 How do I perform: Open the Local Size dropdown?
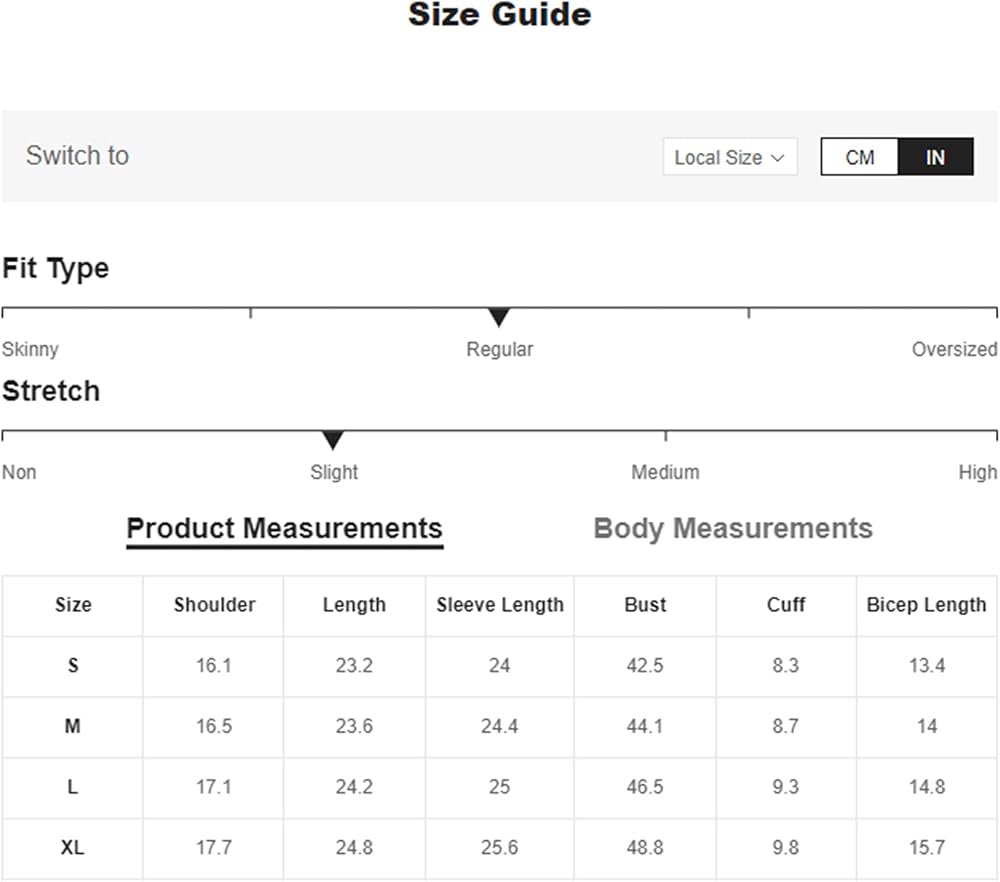coord(729,157)
